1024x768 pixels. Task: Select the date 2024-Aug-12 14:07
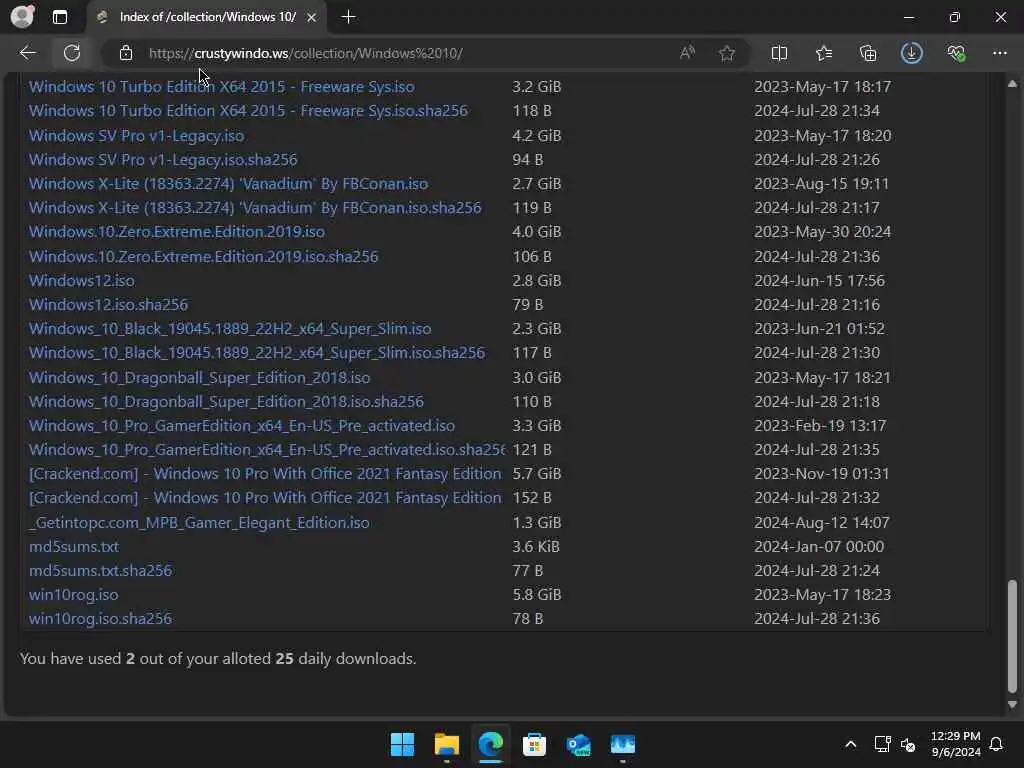[x=822, y=522]
